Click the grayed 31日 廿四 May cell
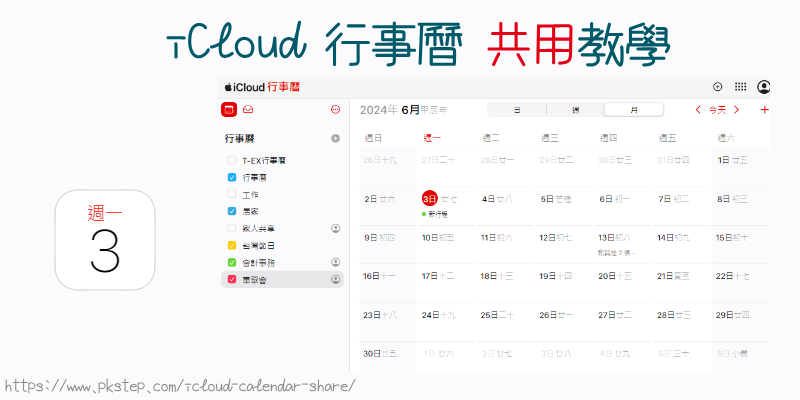The image size is (800, 400). 681,166
